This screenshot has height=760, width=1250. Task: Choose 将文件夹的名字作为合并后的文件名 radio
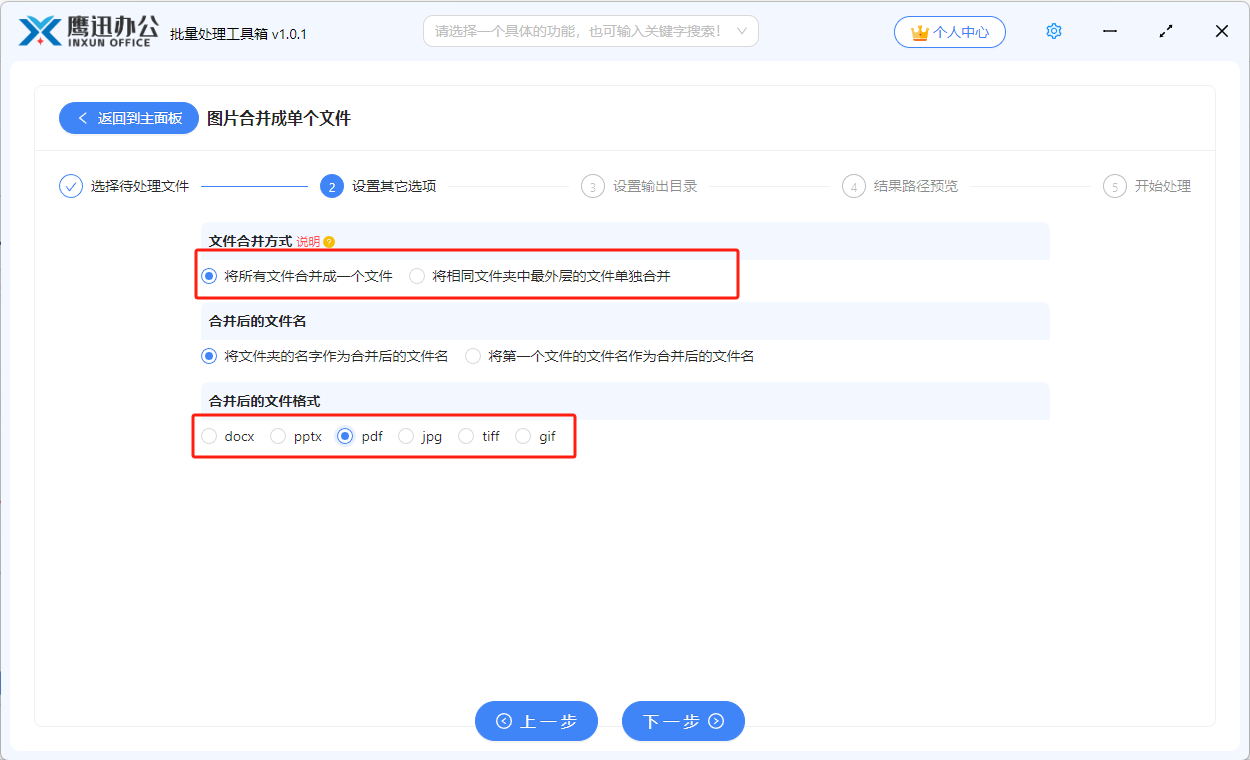point(325,356)
